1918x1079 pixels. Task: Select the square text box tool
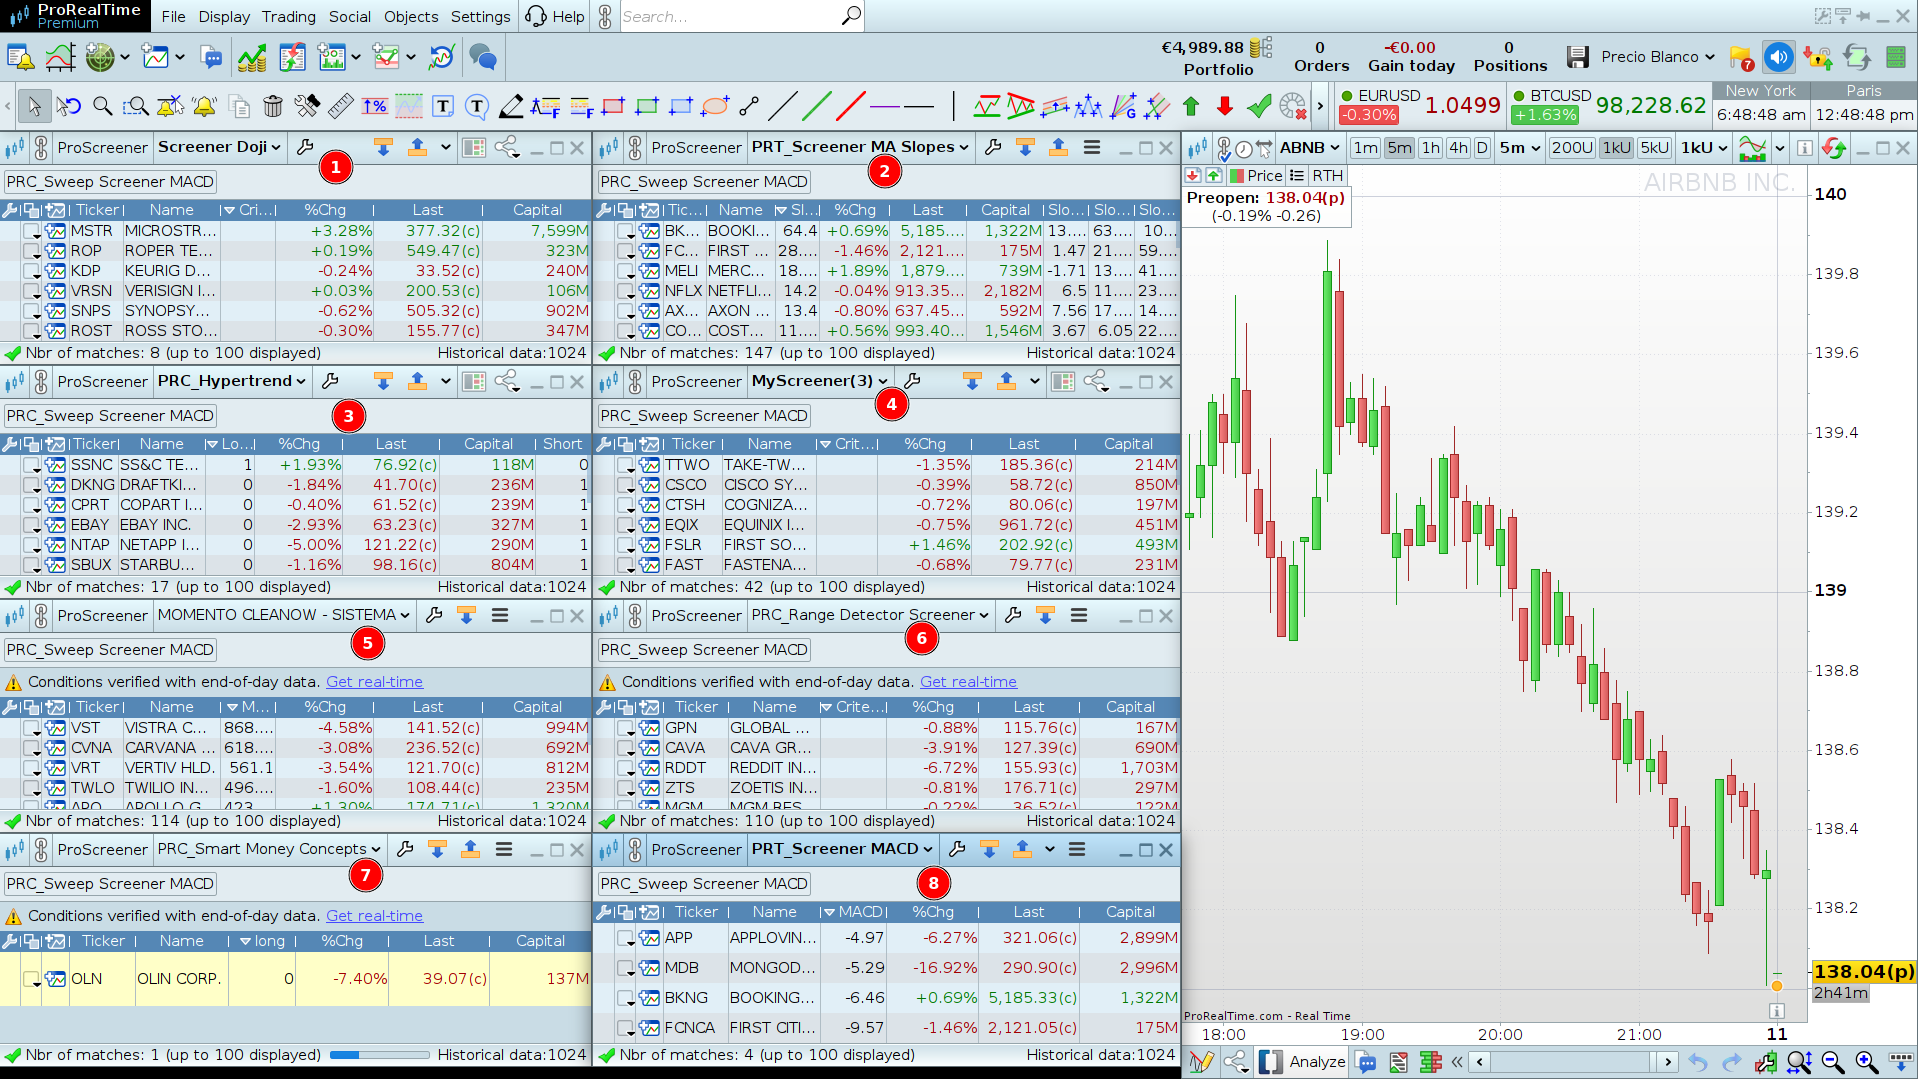coord(443,106)
